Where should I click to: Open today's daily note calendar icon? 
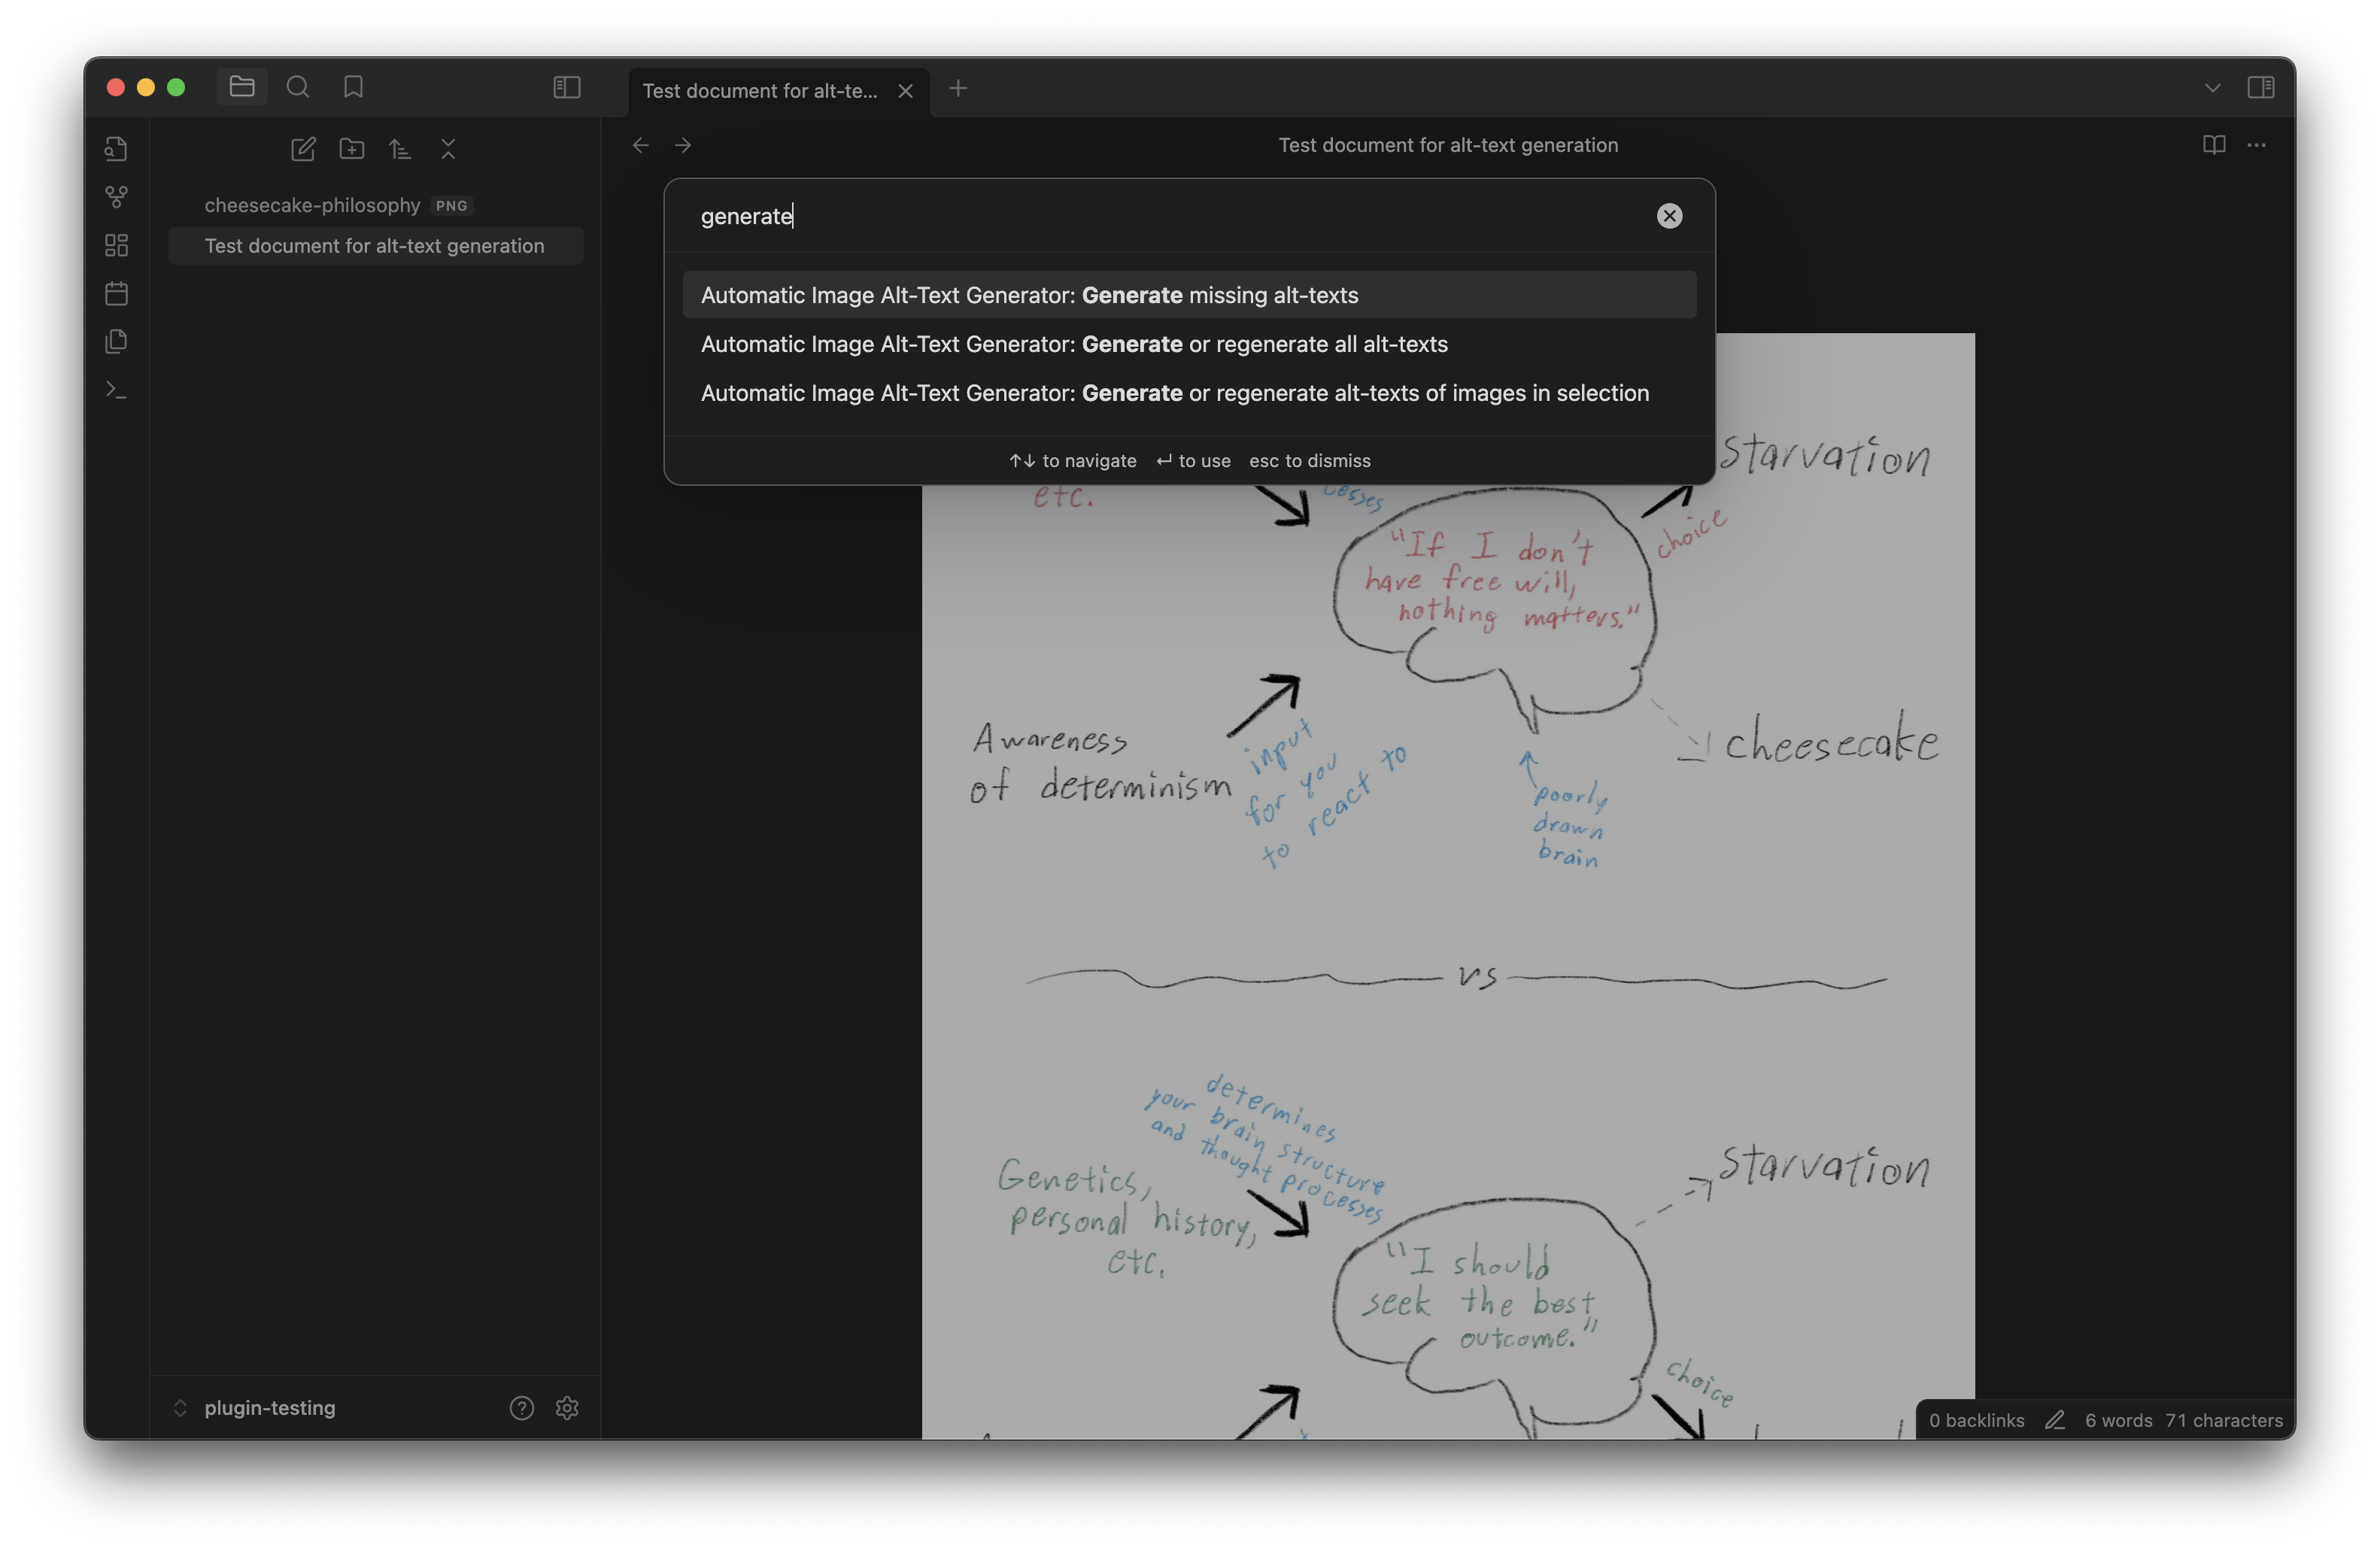(116, 293)
